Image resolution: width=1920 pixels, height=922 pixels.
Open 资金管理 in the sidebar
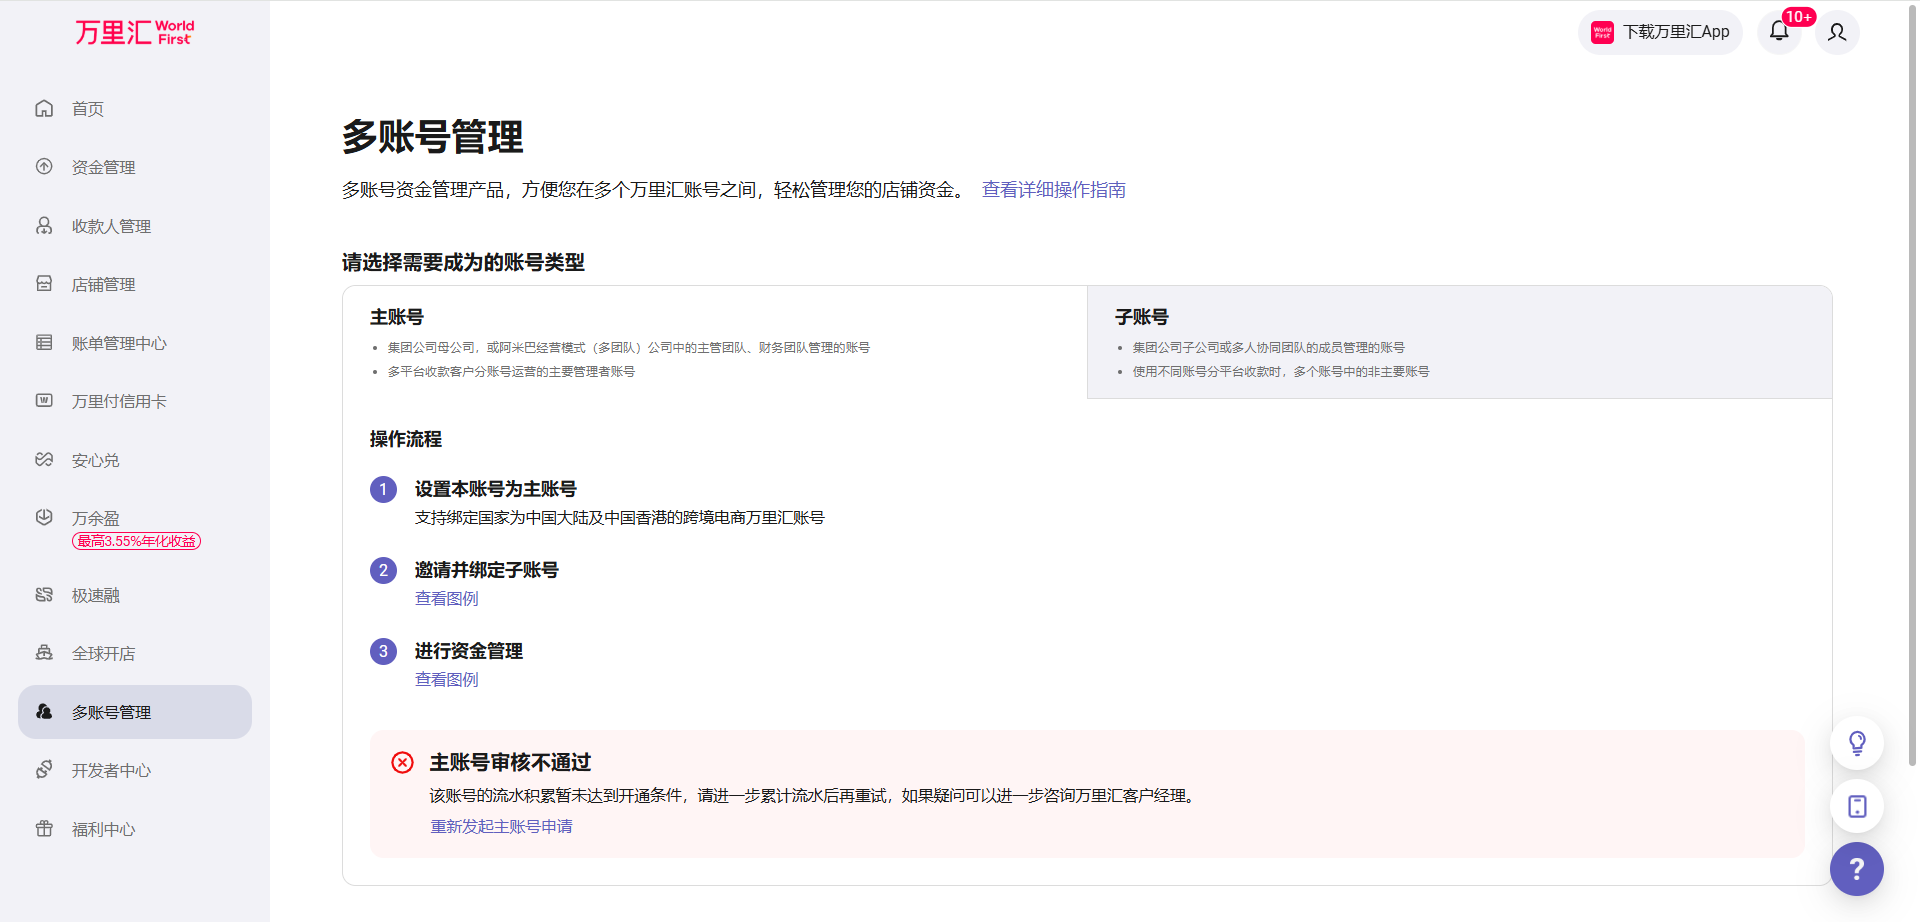point(103,167)
